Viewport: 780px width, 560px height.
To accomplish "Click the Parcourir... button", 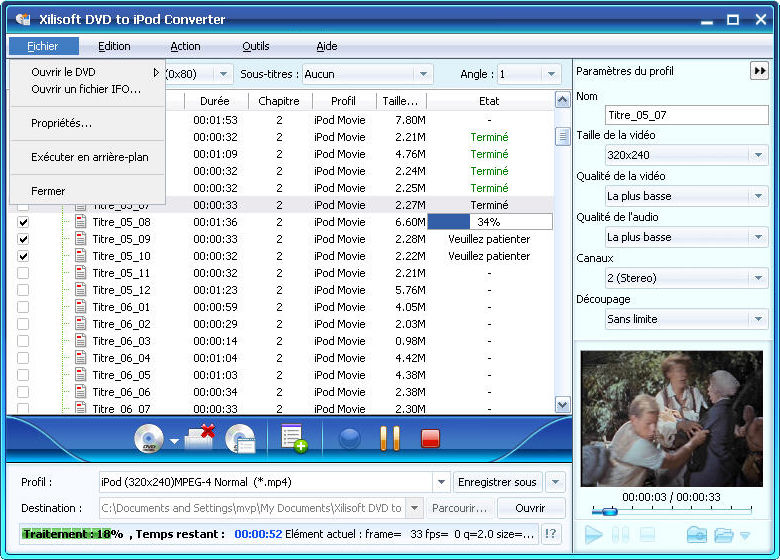I will coord(459,508).
